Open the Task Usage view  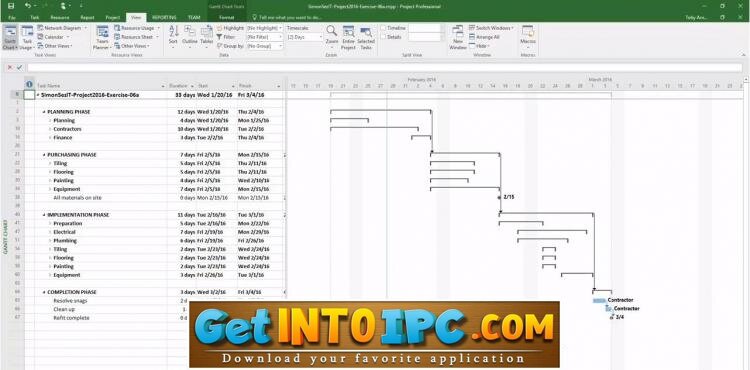pos(27,38)
